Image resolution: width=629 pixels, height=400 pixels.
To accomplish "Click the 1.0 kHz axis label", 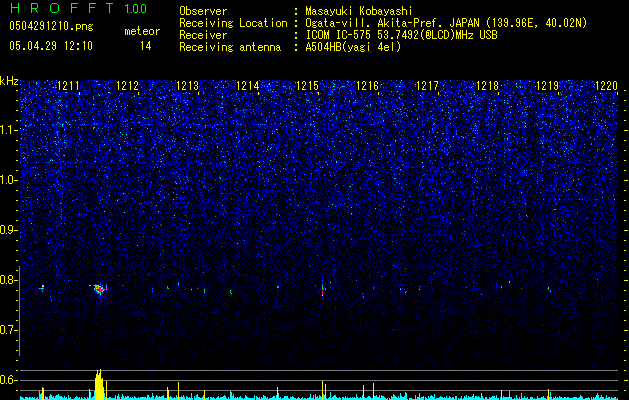I will pos(9,180).
